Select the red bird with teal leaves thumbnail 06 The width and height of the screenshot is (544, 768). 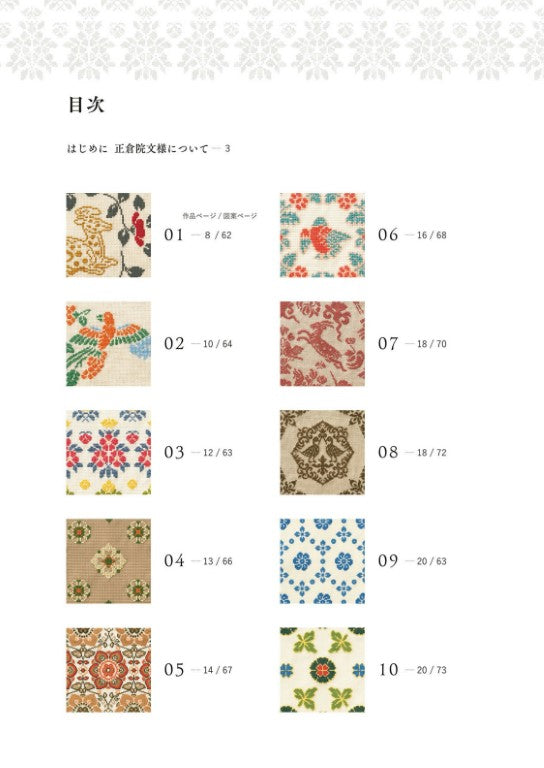click(x=322, y=235)
